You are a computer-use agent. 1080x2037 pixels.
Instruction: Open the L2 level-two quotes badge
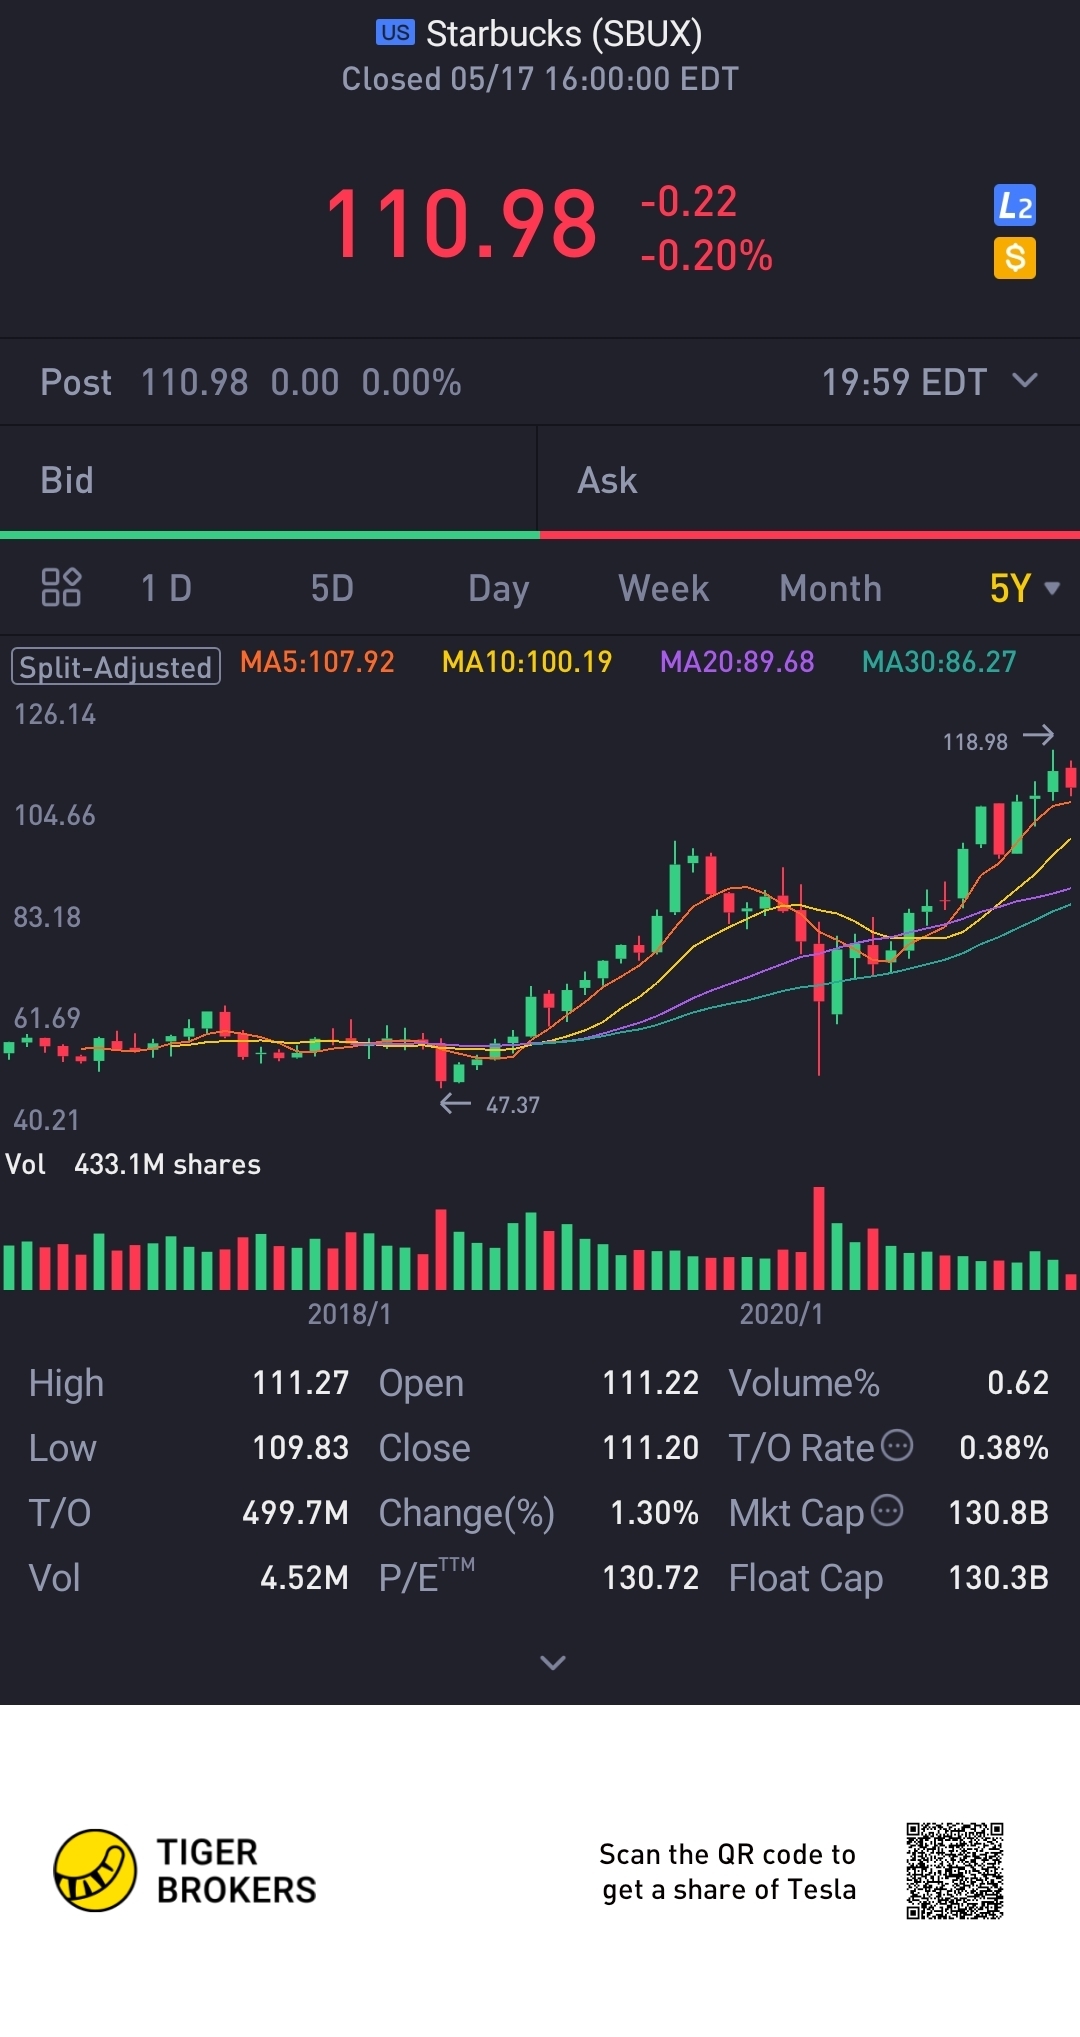[x=1014, y=206]
